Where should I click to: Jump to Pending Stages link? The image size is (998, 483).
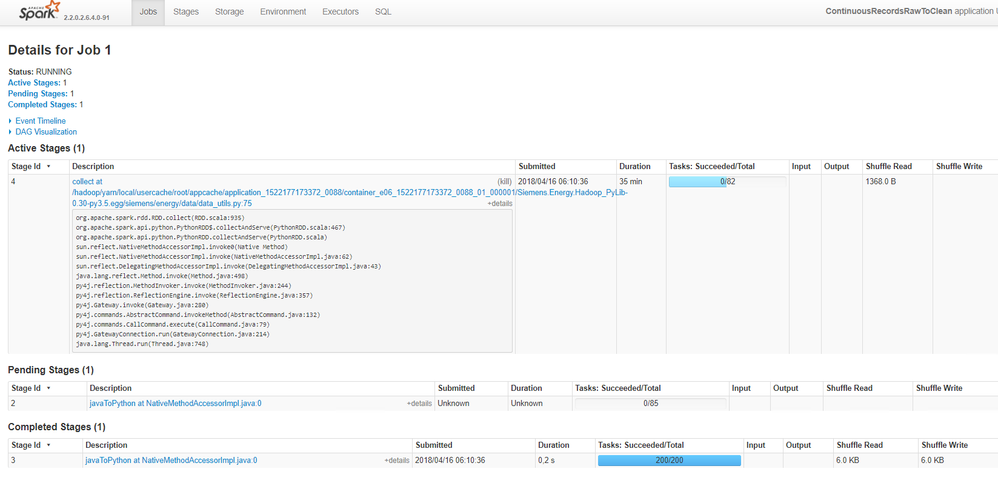tap(38, 94)
